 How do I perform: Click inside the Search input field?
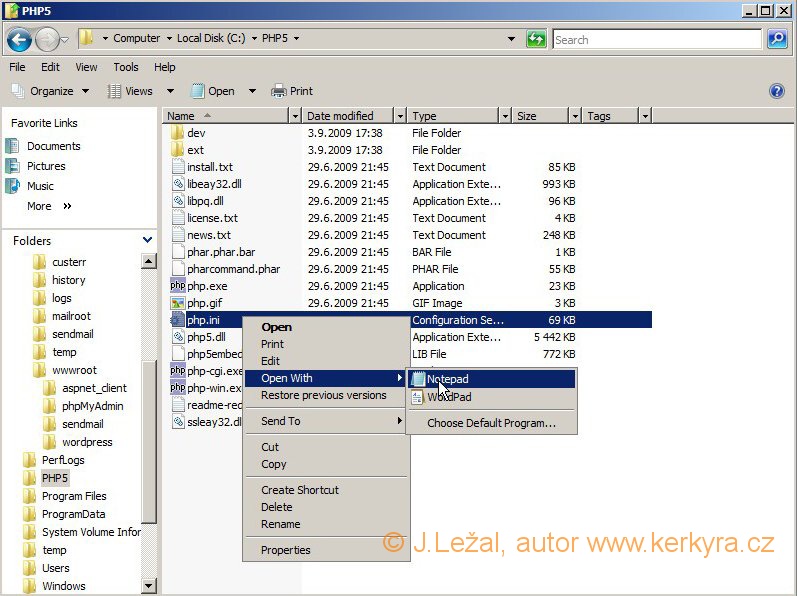click(657, 40)
